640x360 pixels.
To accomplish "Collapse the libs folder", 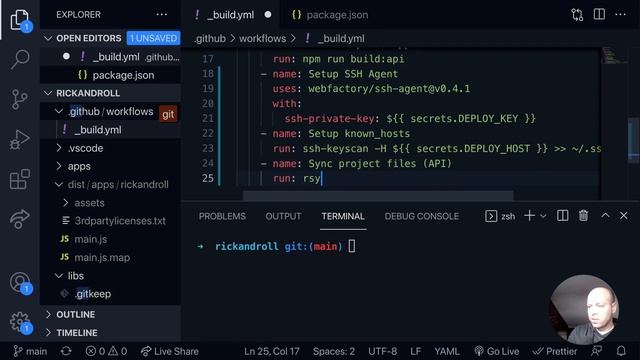I will 59,276.
